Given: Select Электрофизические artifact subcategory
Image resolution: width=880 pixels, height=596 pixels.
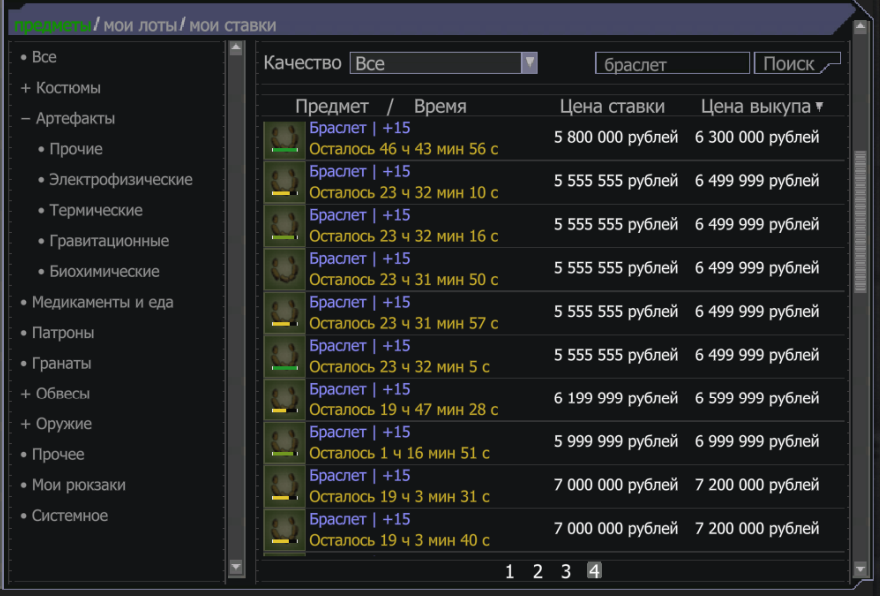Looking at the screenshot, I should click(x=121, y=180).
